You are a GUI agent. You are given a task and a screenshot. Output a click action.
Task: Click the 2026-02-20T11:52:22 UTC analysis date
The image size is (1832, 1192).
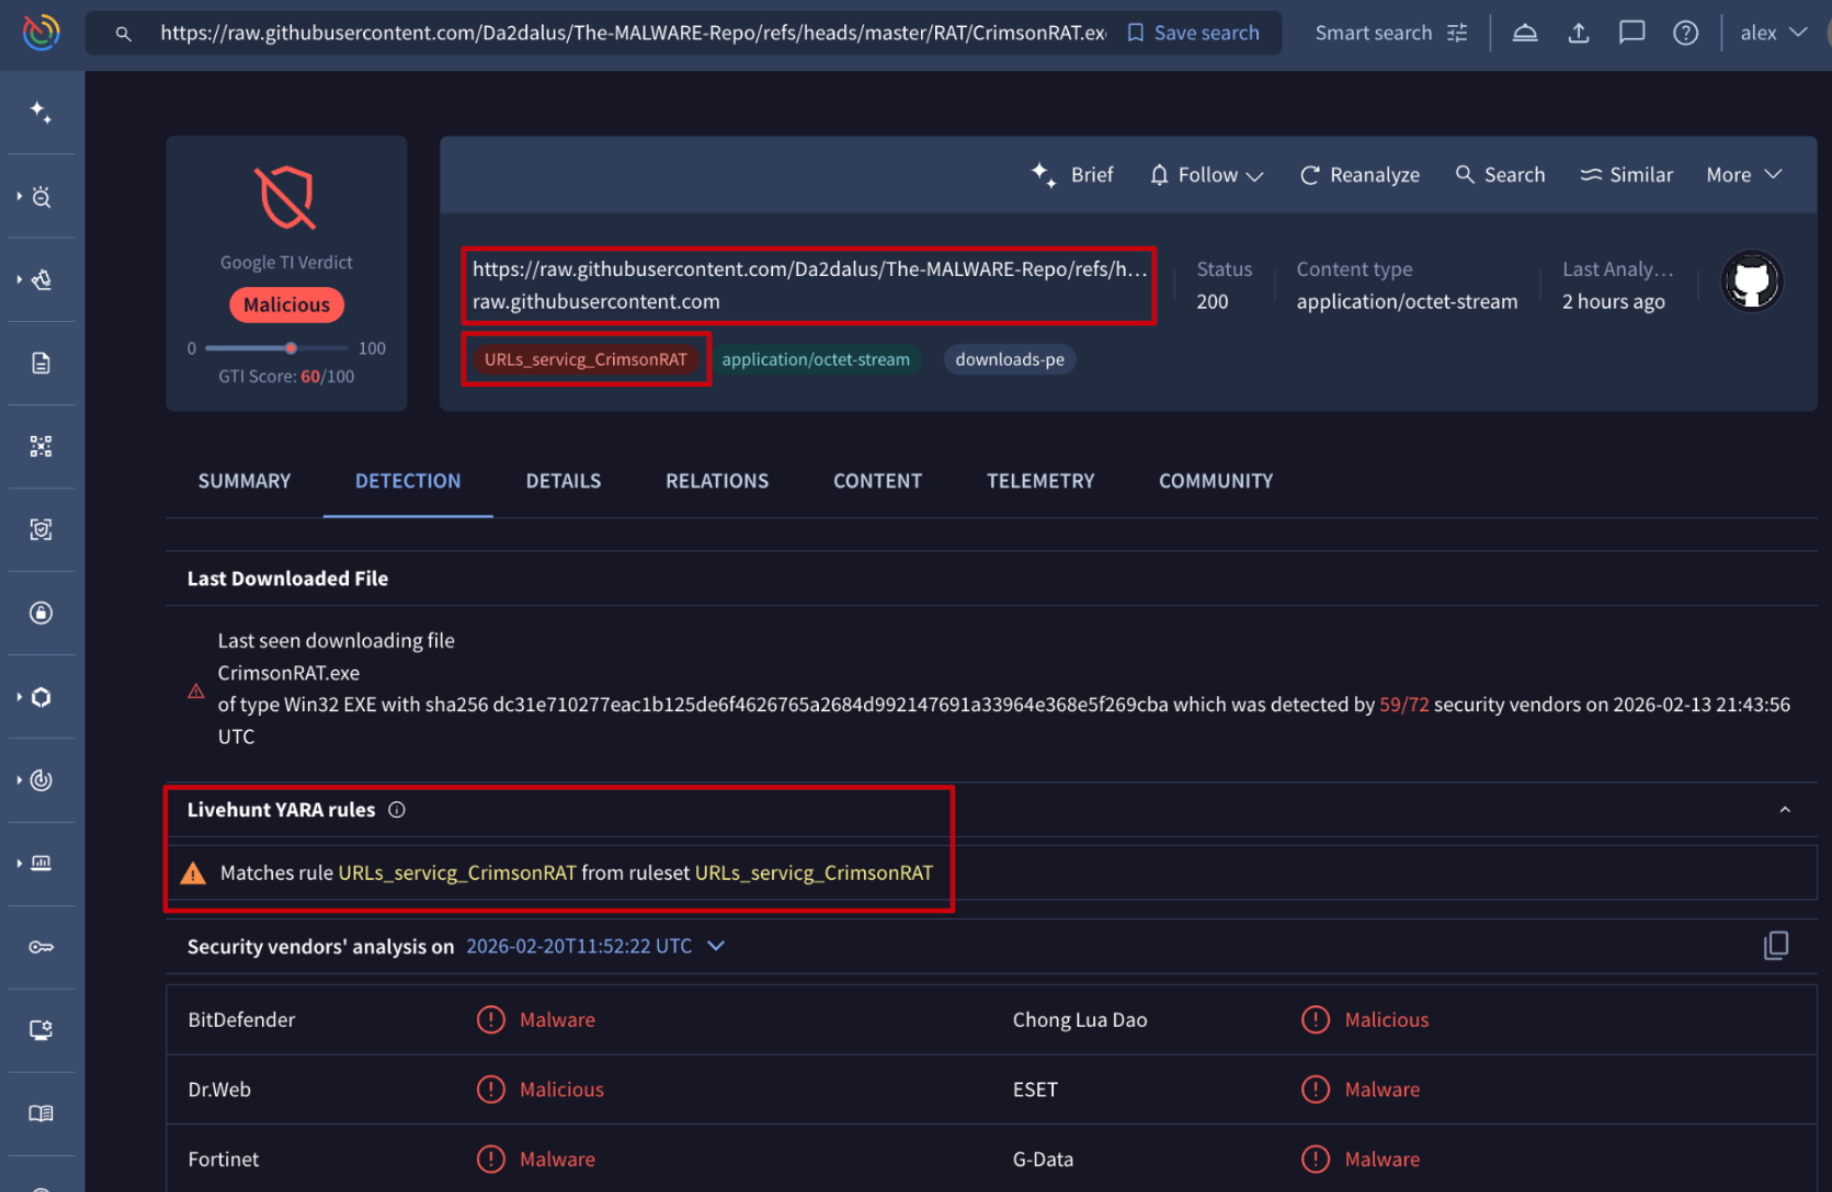pyautogui.click(x=579, y=946)
